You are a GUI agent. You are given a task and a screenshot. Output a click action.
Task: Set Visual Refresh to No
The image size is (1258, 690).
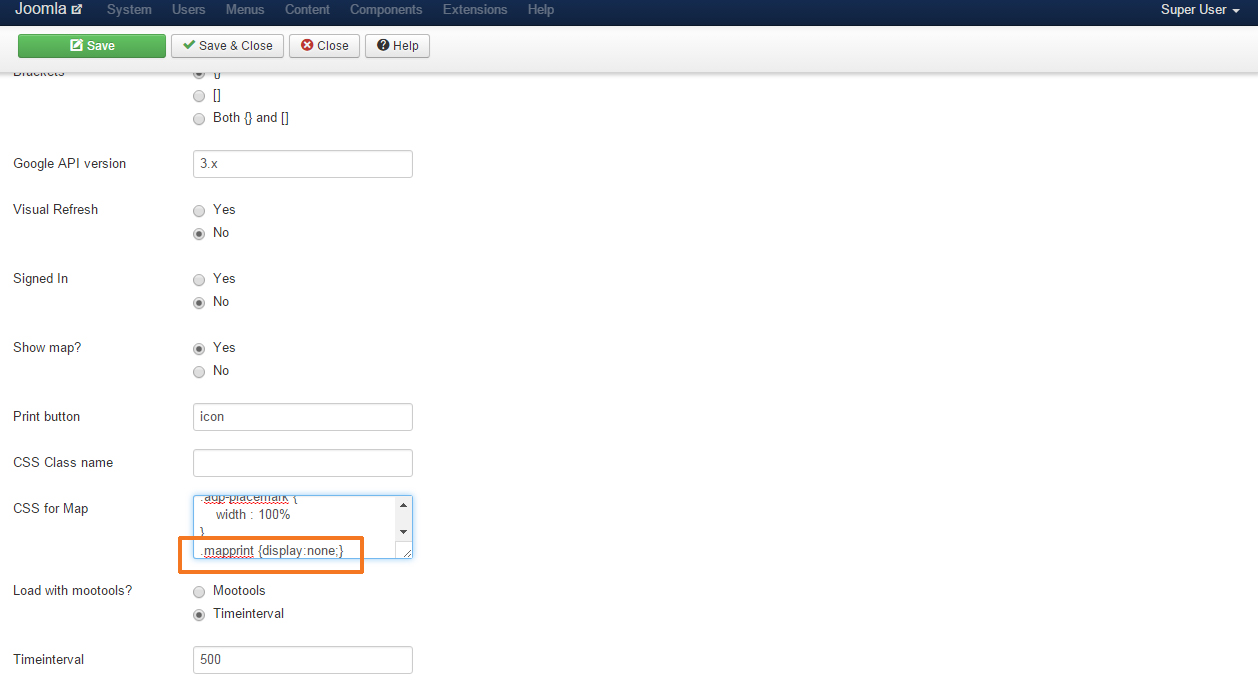pos(199,233)
